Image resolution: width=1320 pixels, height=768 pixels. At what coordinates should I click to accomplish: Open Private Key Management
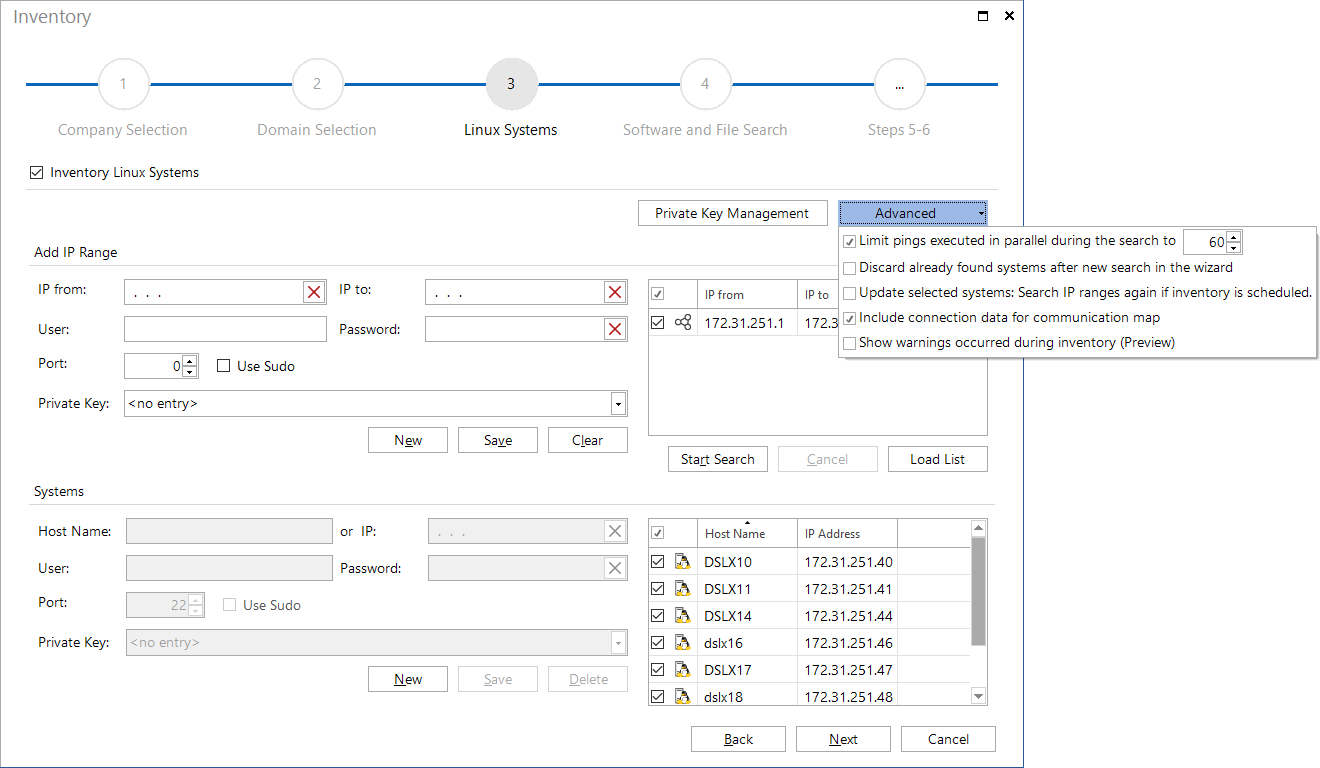pos(732,213)
